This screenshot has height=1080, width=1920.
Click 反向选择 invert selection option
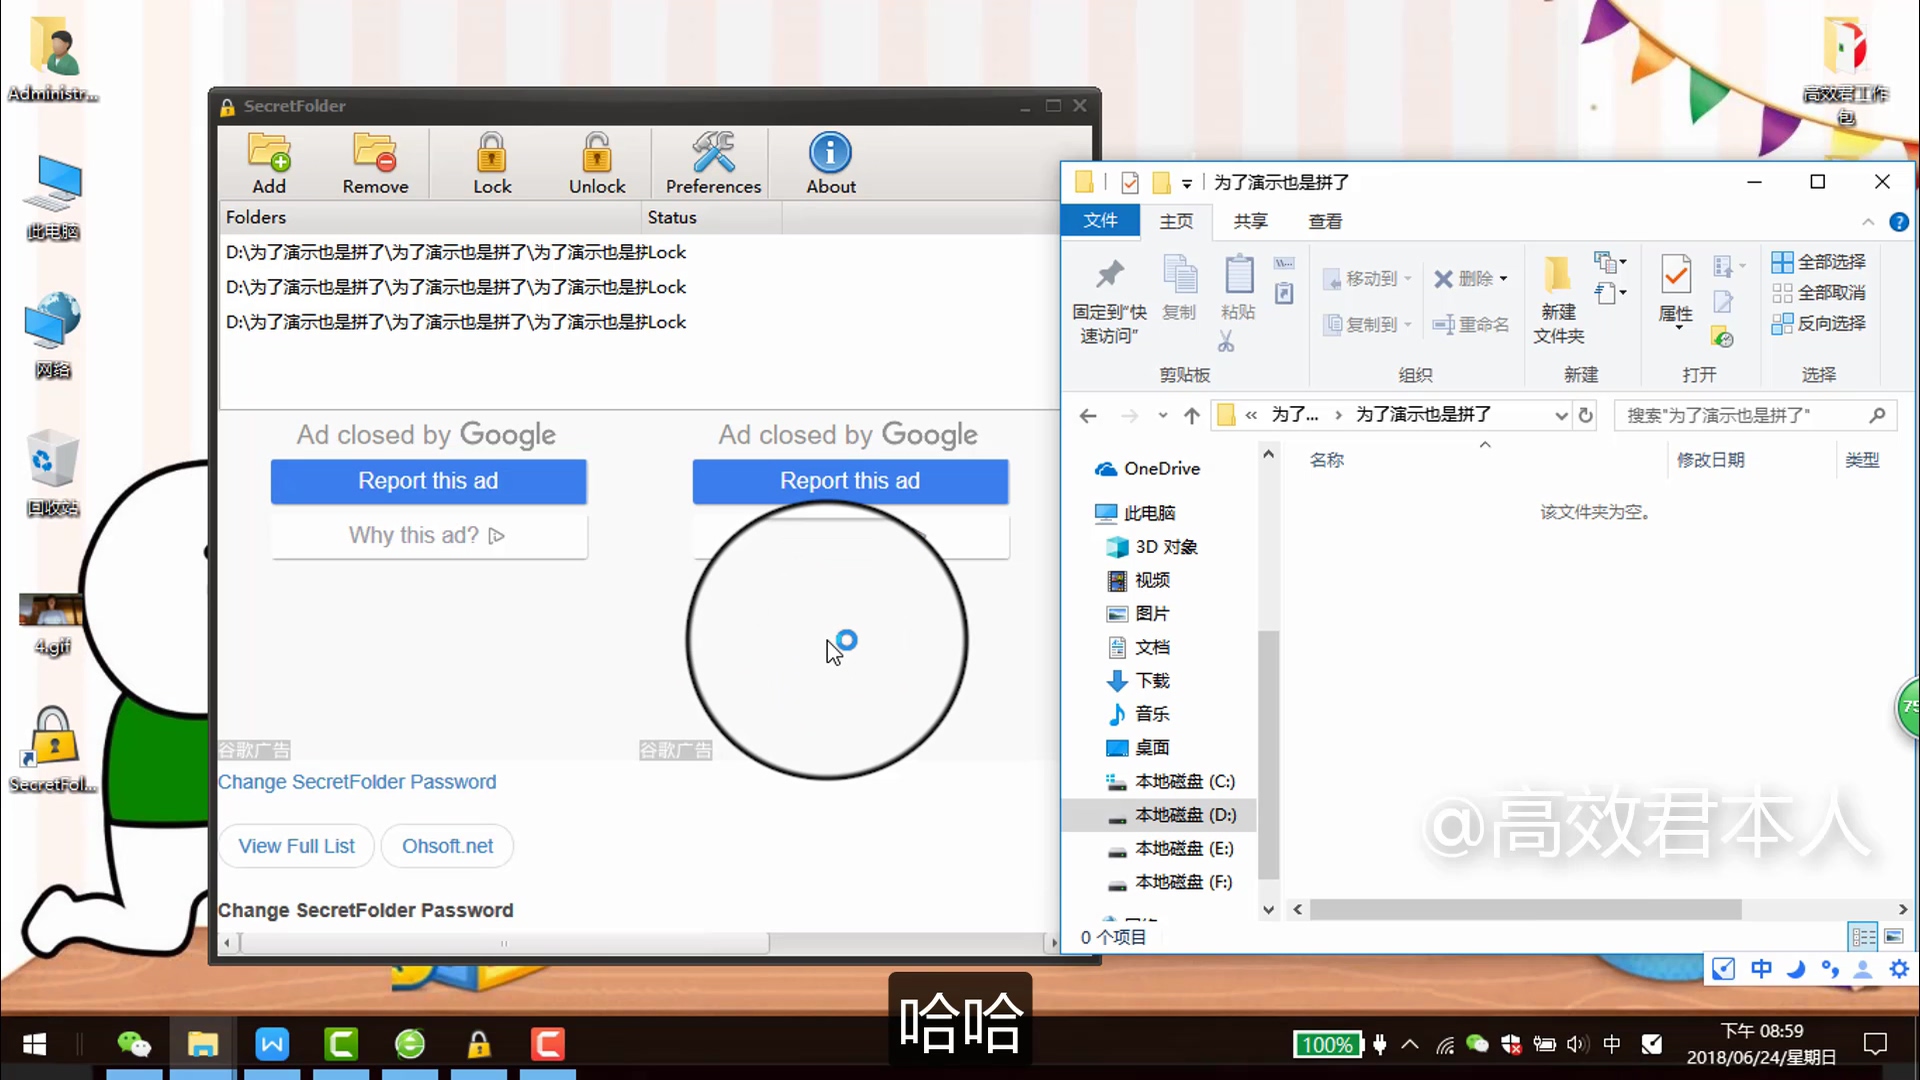(x=1819, y=323)
